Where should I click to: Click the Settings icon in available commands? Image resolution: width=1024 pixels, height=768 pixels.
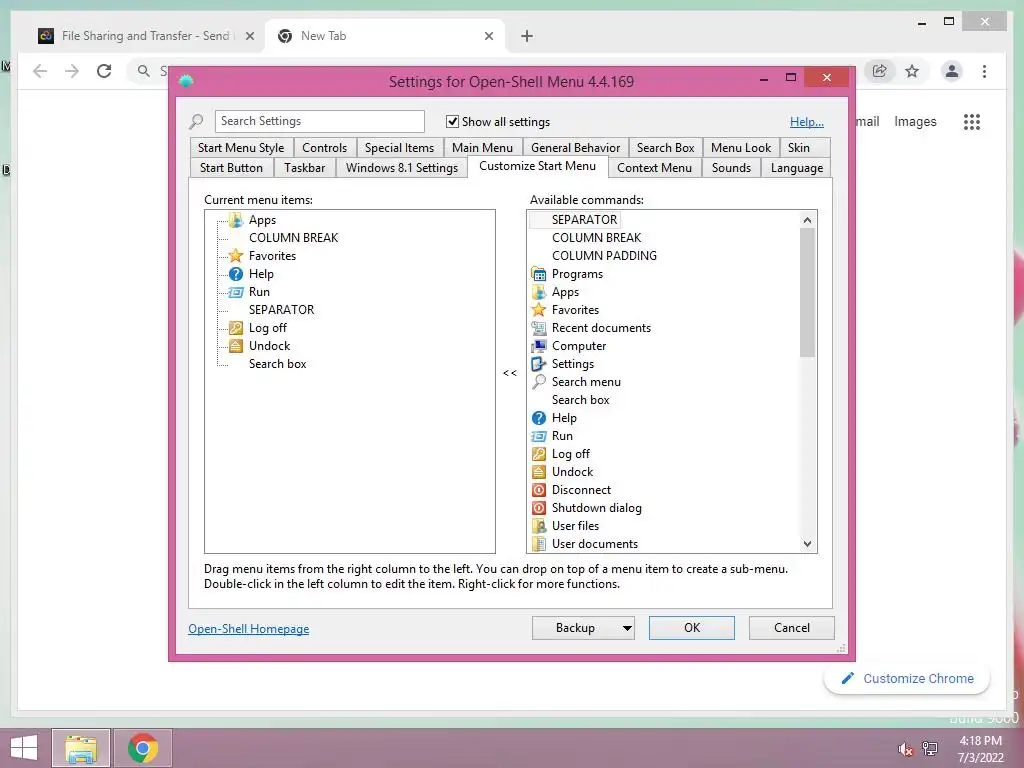pyautogui.click(x=539, y=364)
